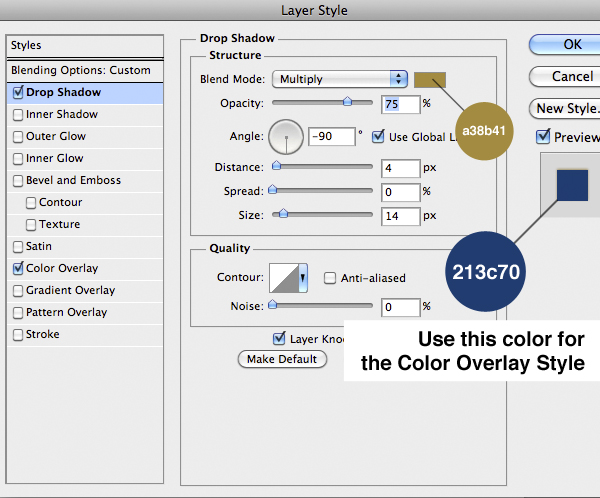Select Color Overlay in styles list
Image resolution: width=600 pixels, height=498 pixels.
point(62,268)
